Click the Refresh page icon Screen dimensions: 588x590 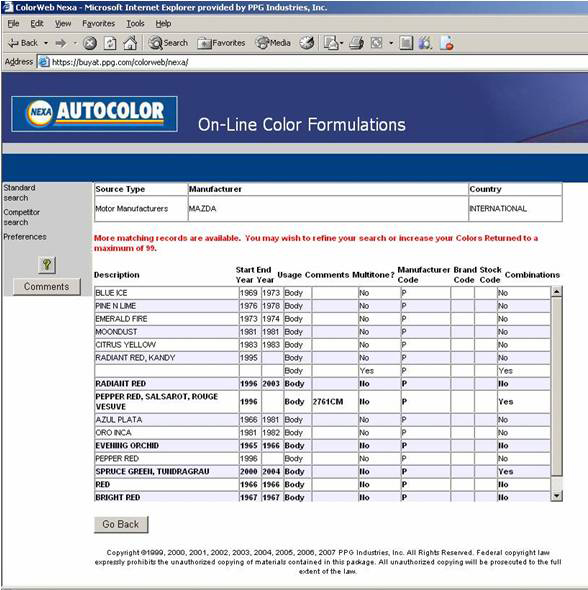coord(110,43)
